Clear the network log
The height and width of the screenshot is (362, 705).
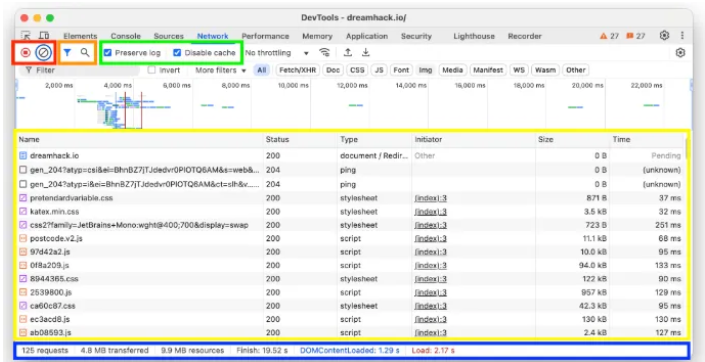click(x=44, y=53)
